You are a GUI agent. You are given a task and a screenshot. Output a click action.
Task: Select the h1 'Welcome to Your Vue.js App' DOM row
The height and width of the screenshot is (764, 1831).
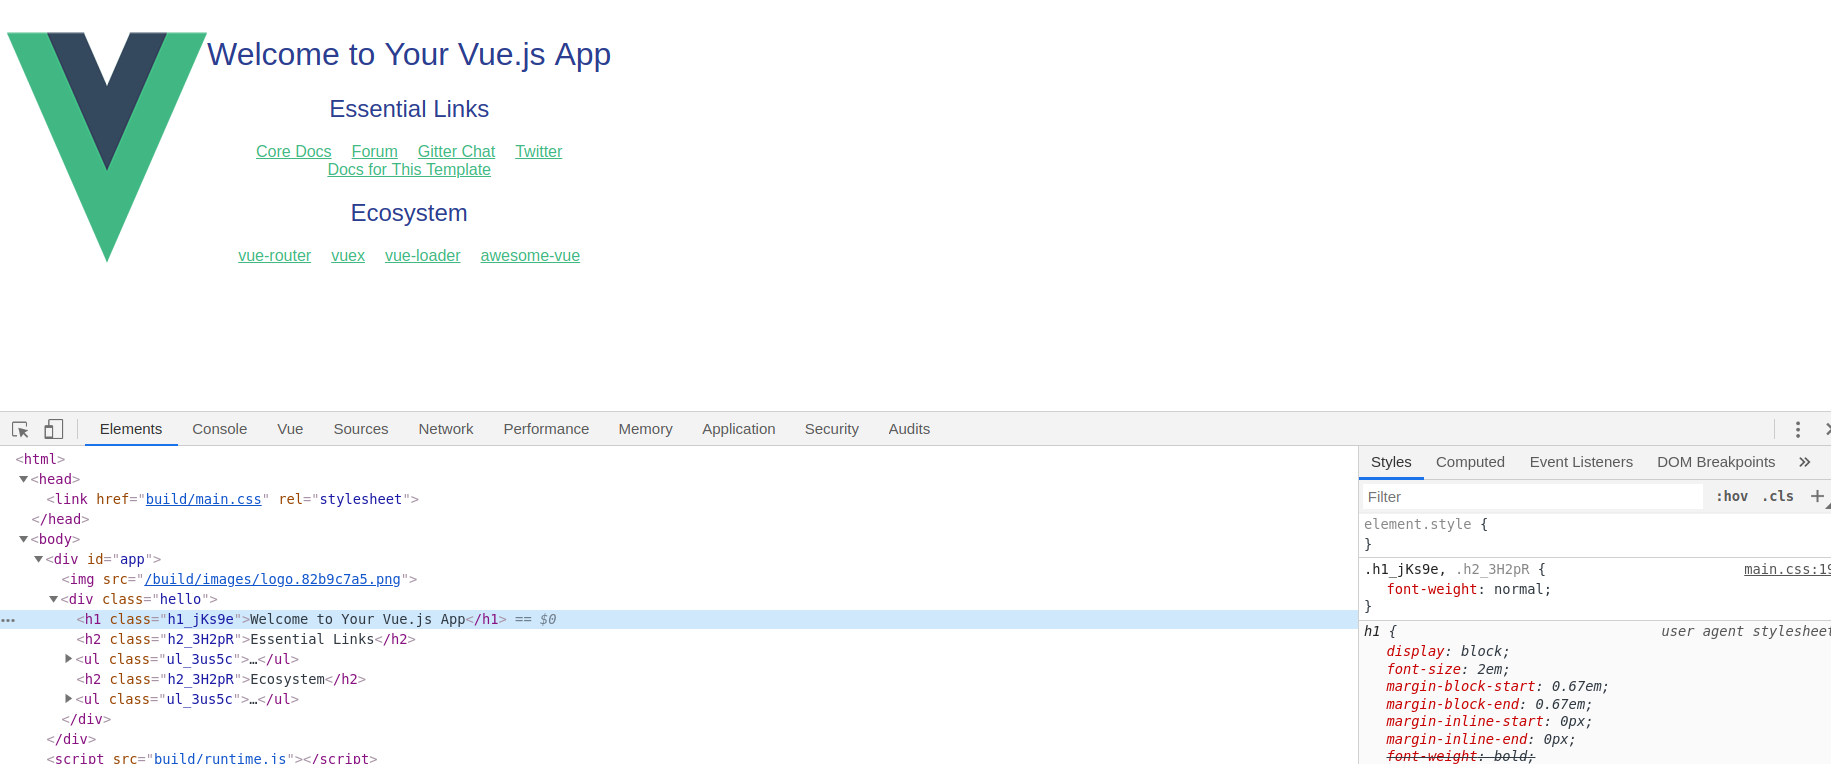coord(679,619)
